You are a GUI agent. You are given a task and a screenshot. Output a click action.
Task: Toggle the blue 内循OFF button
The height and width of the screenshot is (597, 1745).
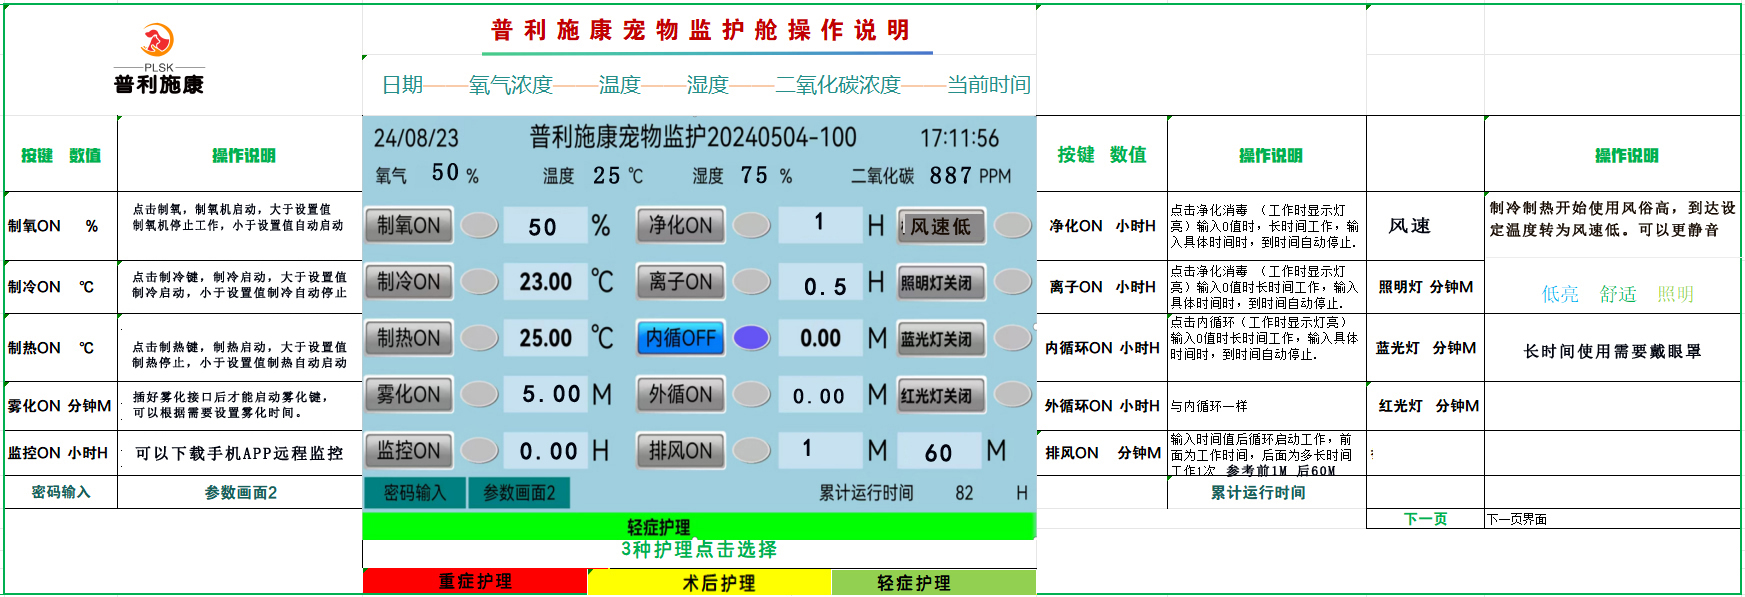[x=680, y=338]
